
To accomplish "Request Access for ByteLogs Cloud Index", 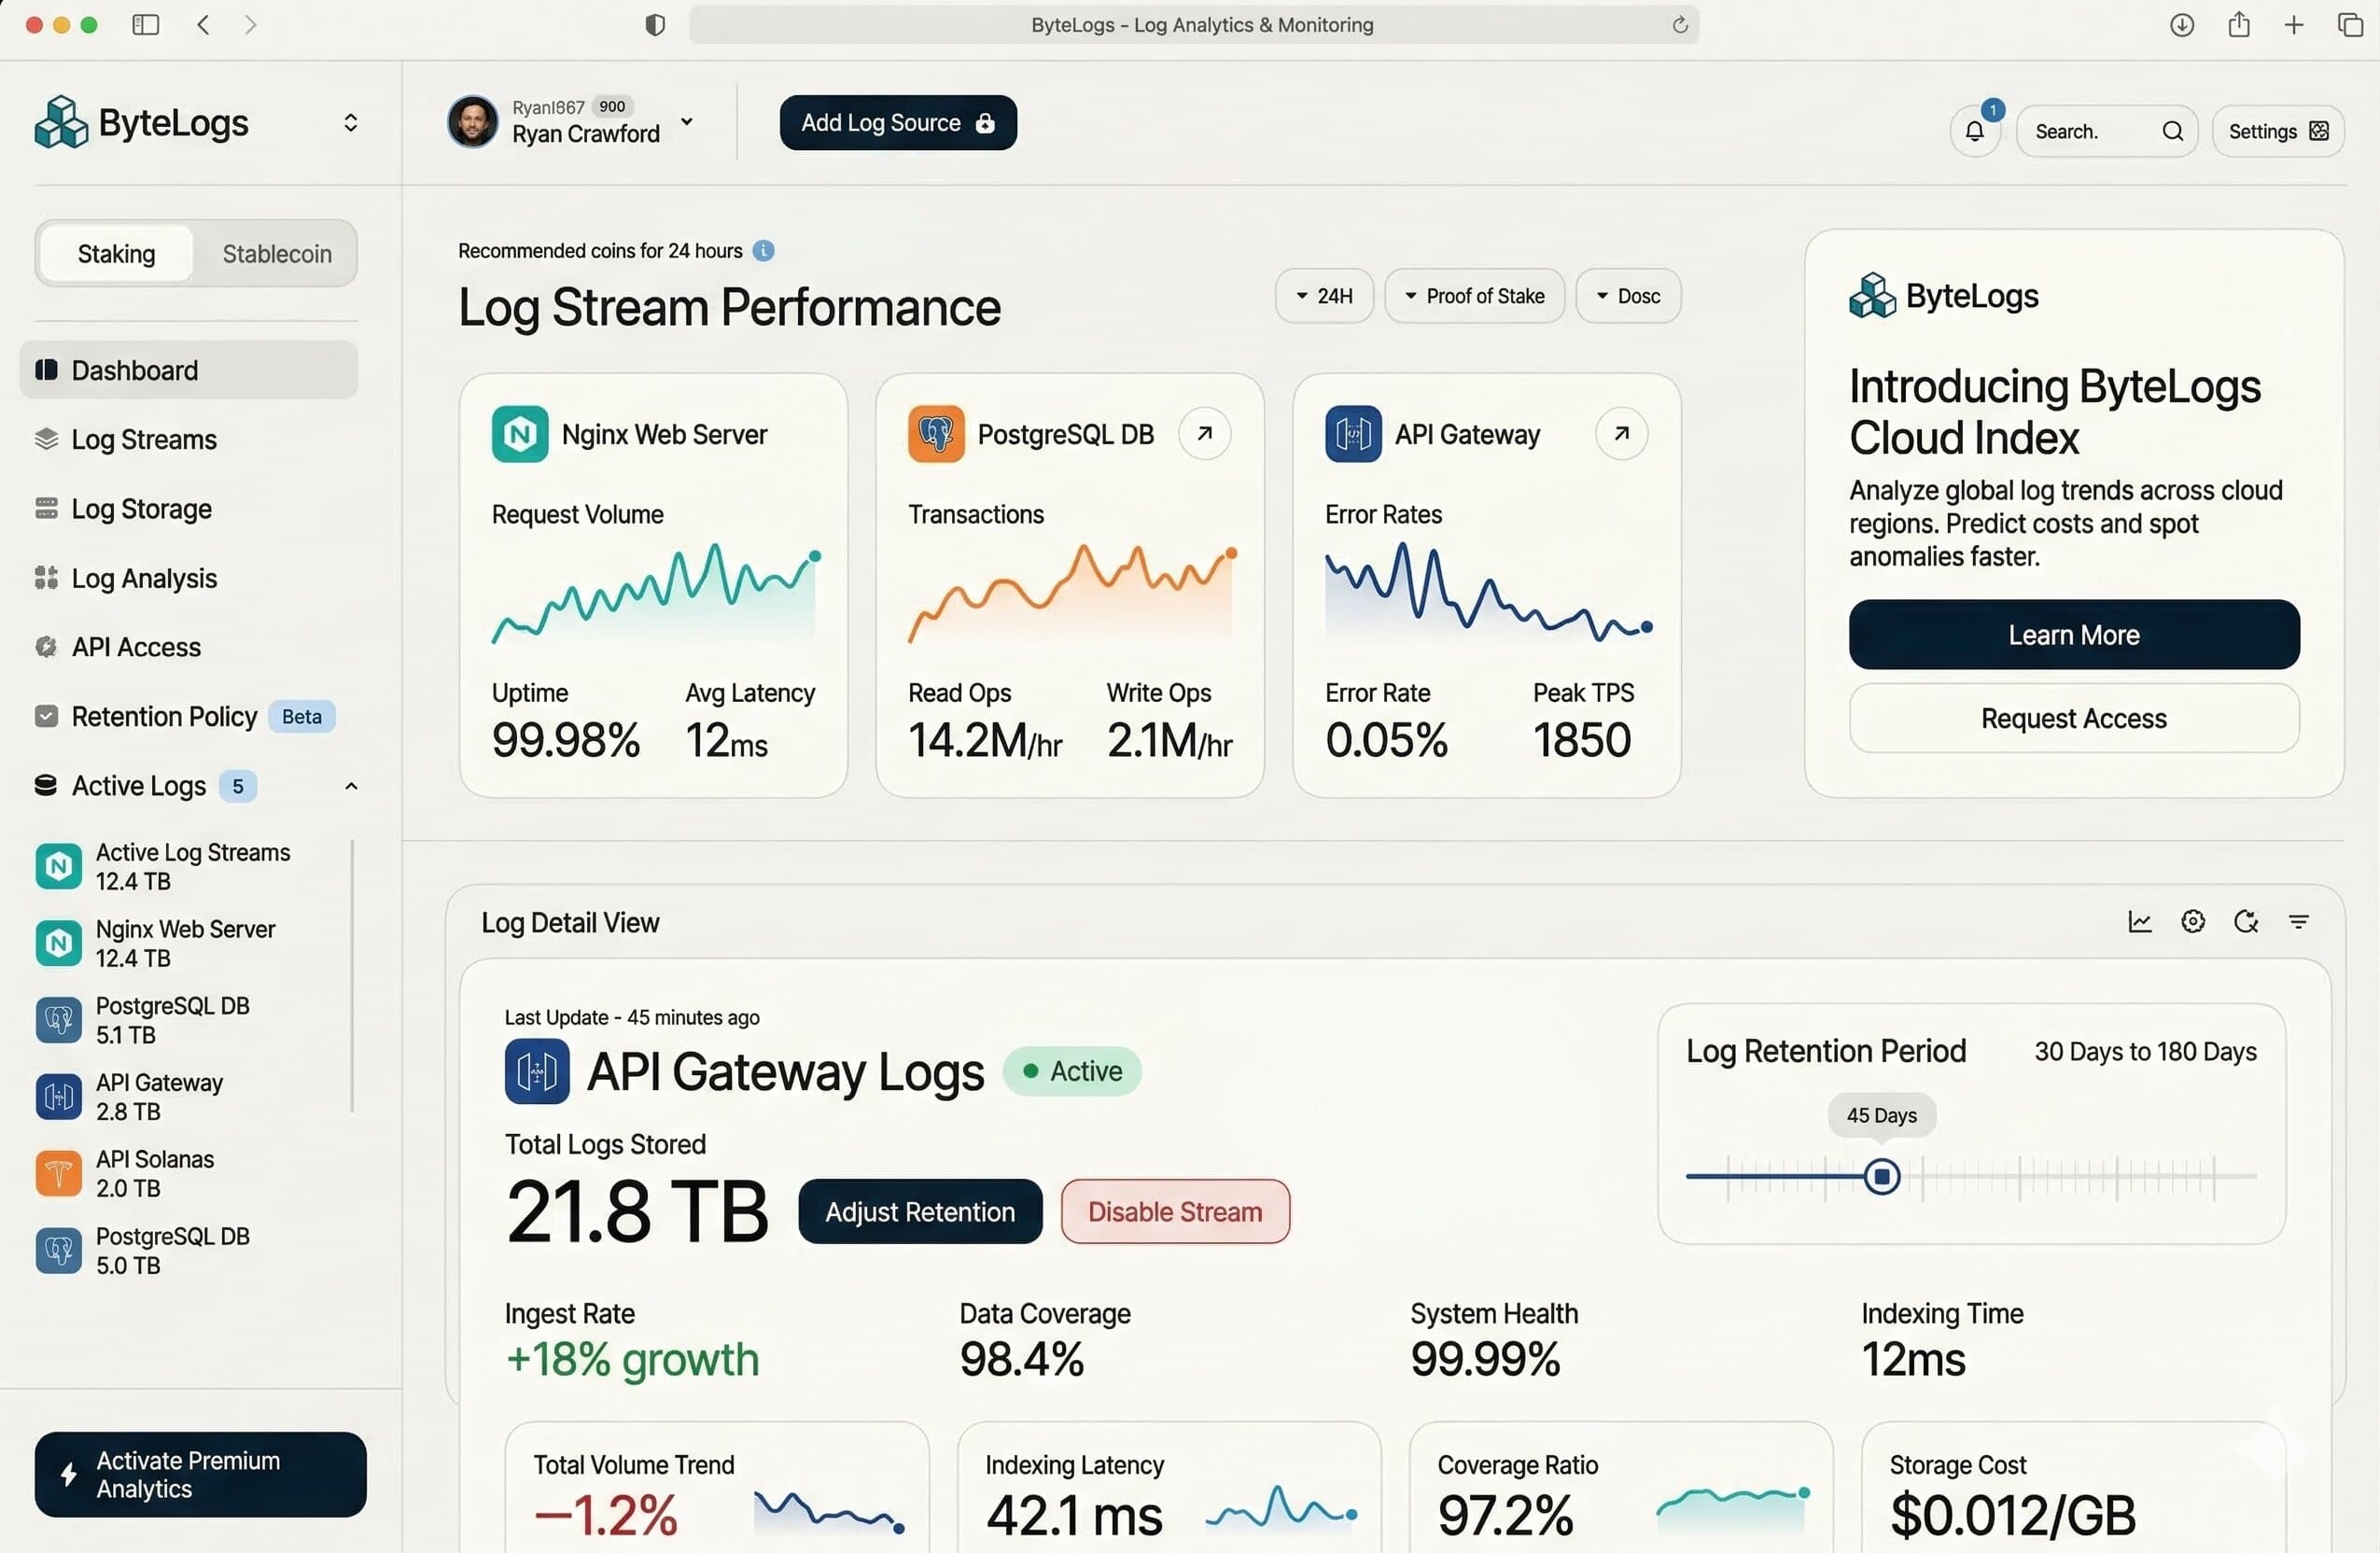I will 2072,718.
